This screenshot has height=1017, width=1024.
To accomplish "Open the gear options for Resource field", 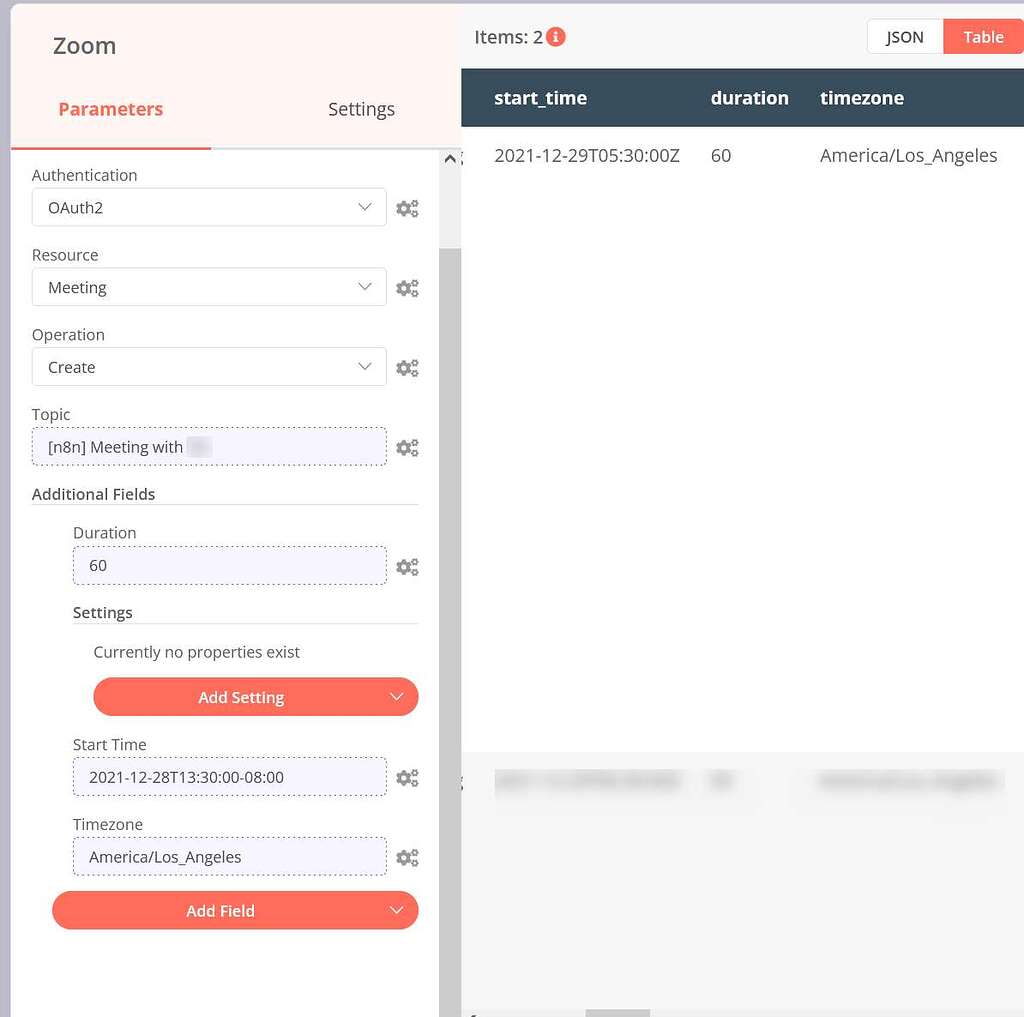I will tap(408, 288).
